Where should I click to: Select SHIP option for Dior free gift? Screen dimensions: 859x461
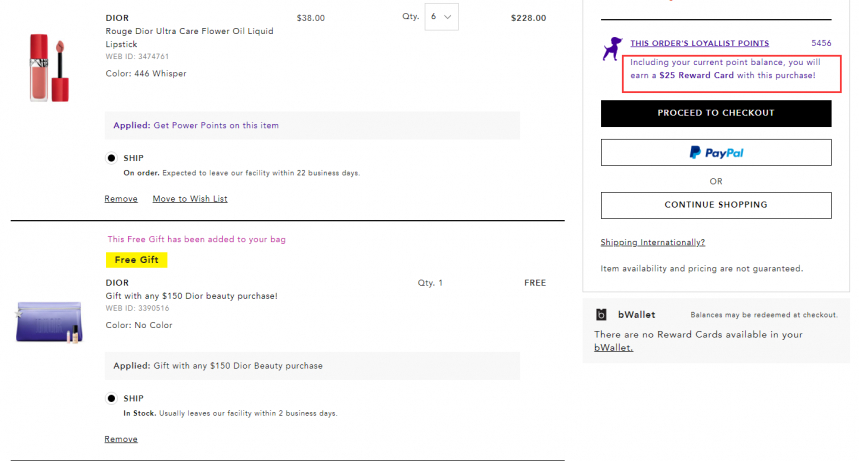(111, 399)
